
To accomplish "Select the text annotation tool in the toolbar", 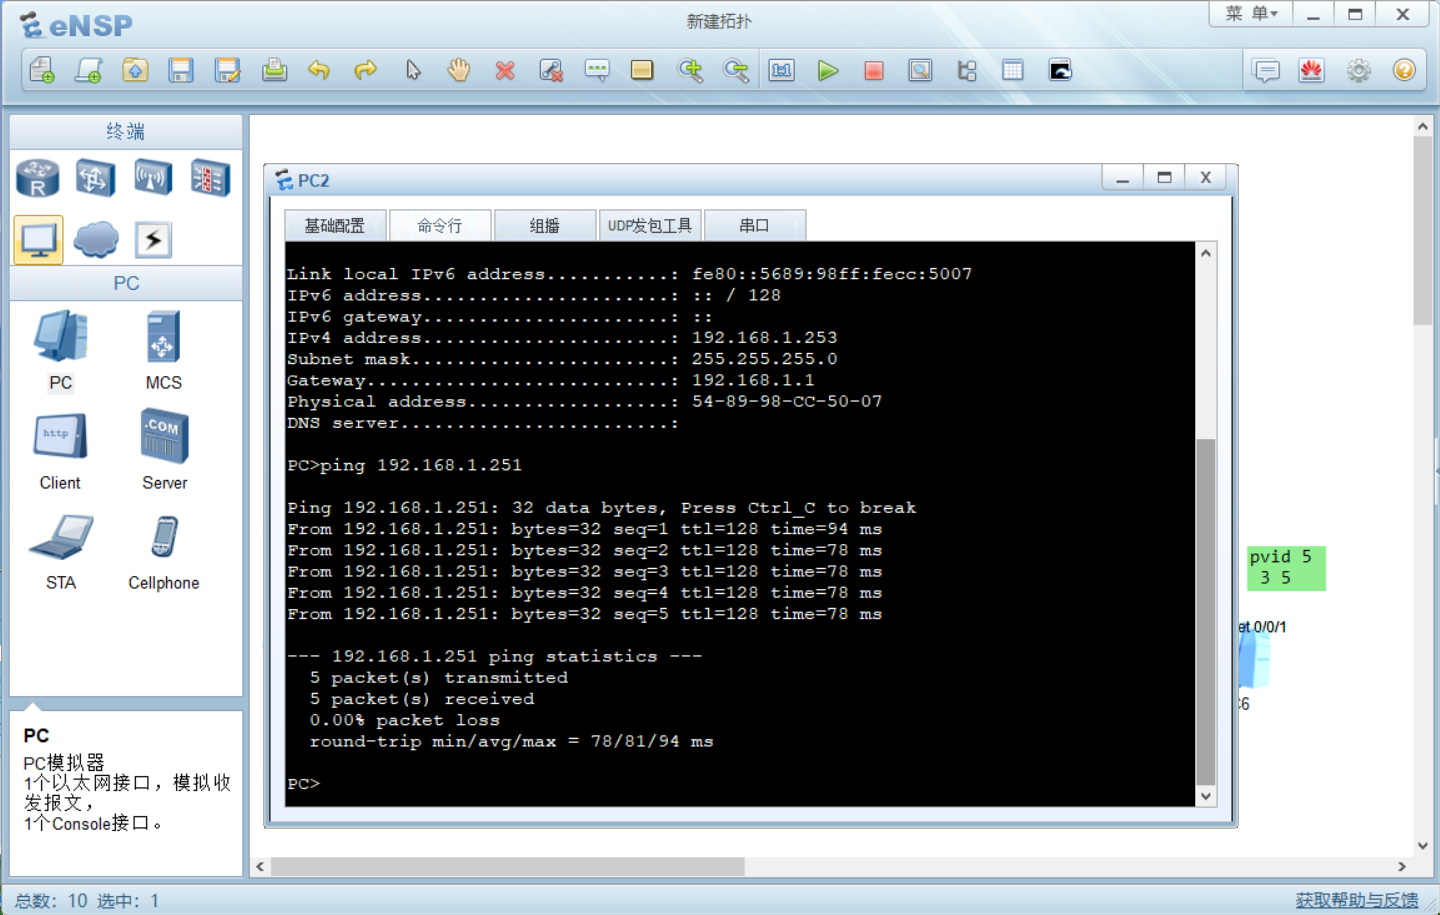I will tap(597, 70).
